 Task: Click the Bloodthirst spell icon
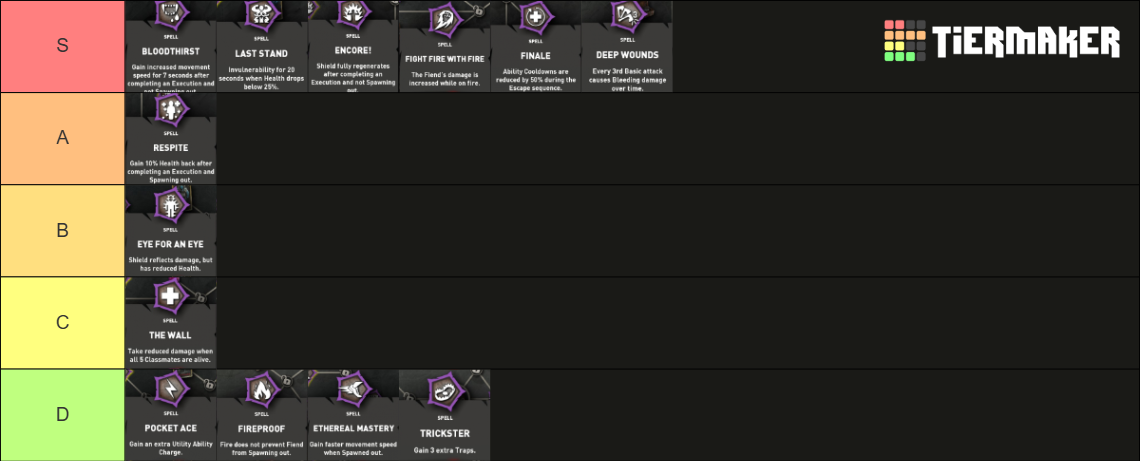(x=171, y=12)
